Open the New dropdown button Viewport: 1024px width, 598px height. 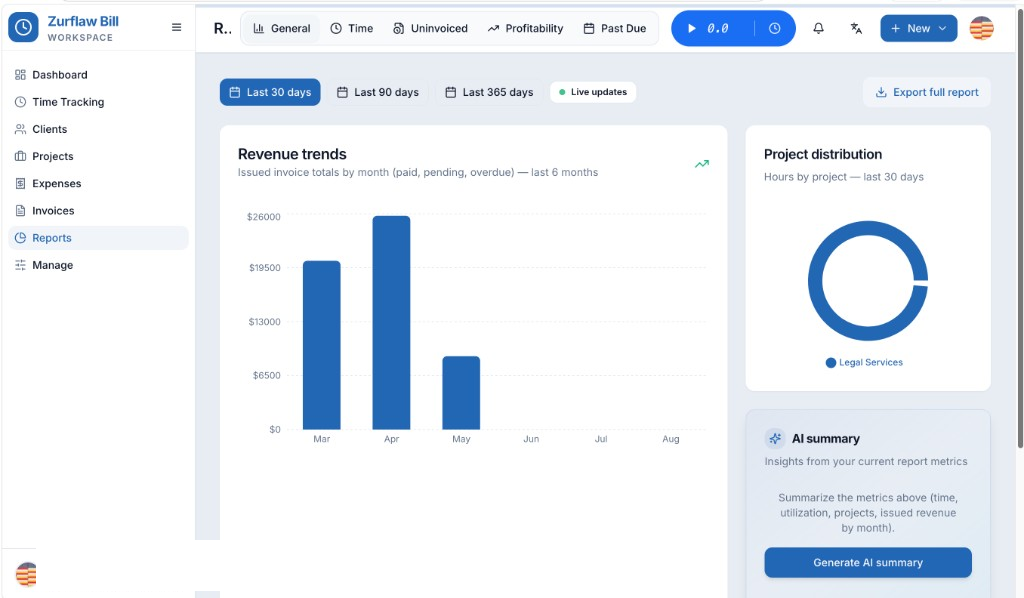(918, 28)
